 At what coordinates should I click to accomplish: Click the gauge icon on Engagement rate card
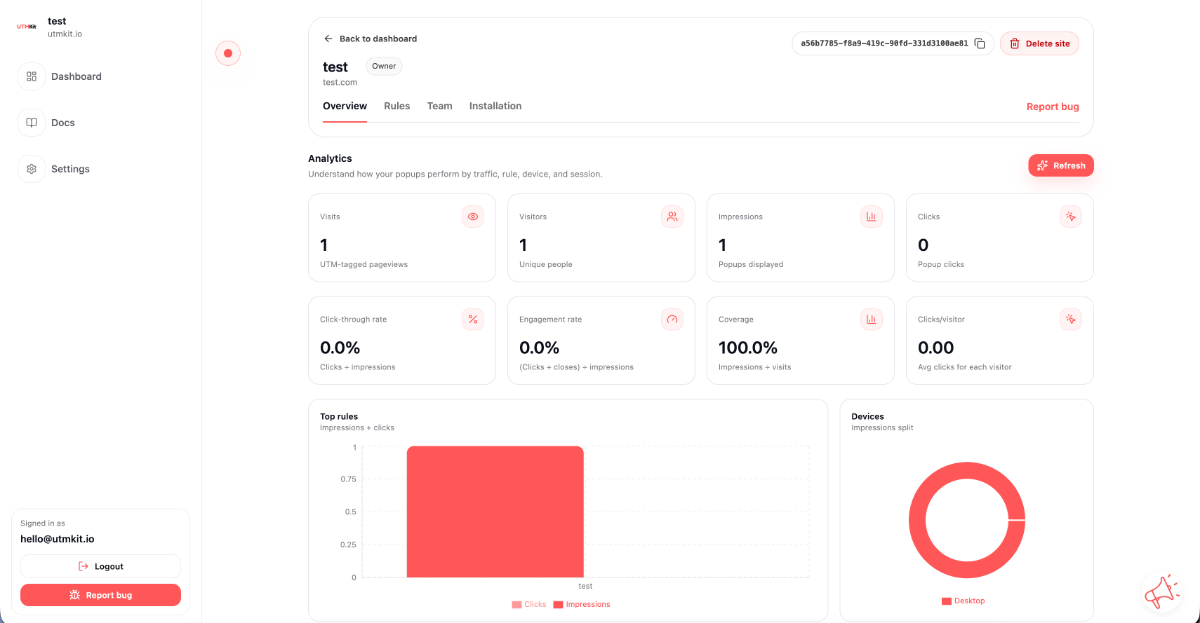672,319
